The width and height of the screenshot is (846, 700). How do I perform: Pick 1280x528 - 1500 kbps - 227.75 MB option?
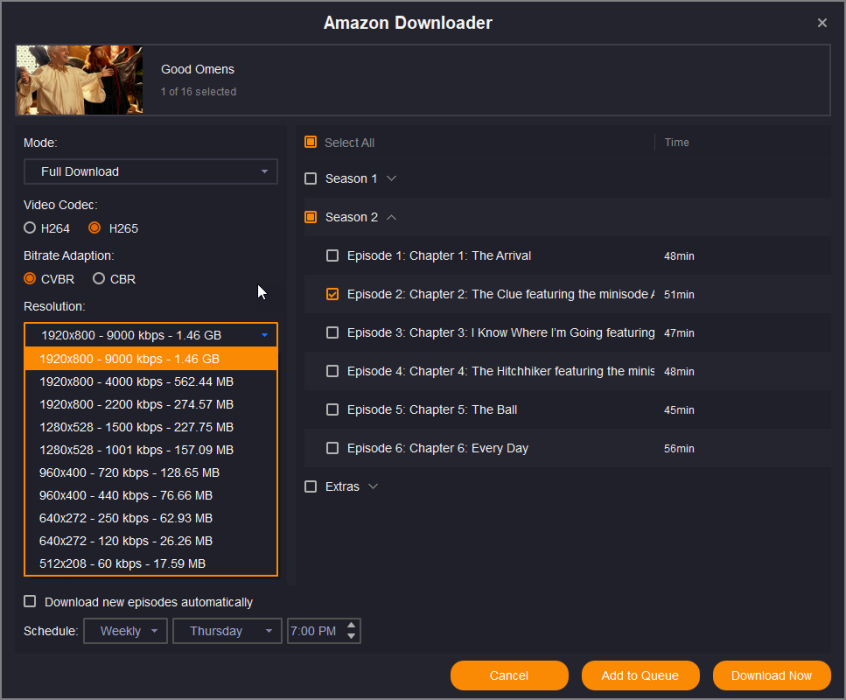coord(151,427)
